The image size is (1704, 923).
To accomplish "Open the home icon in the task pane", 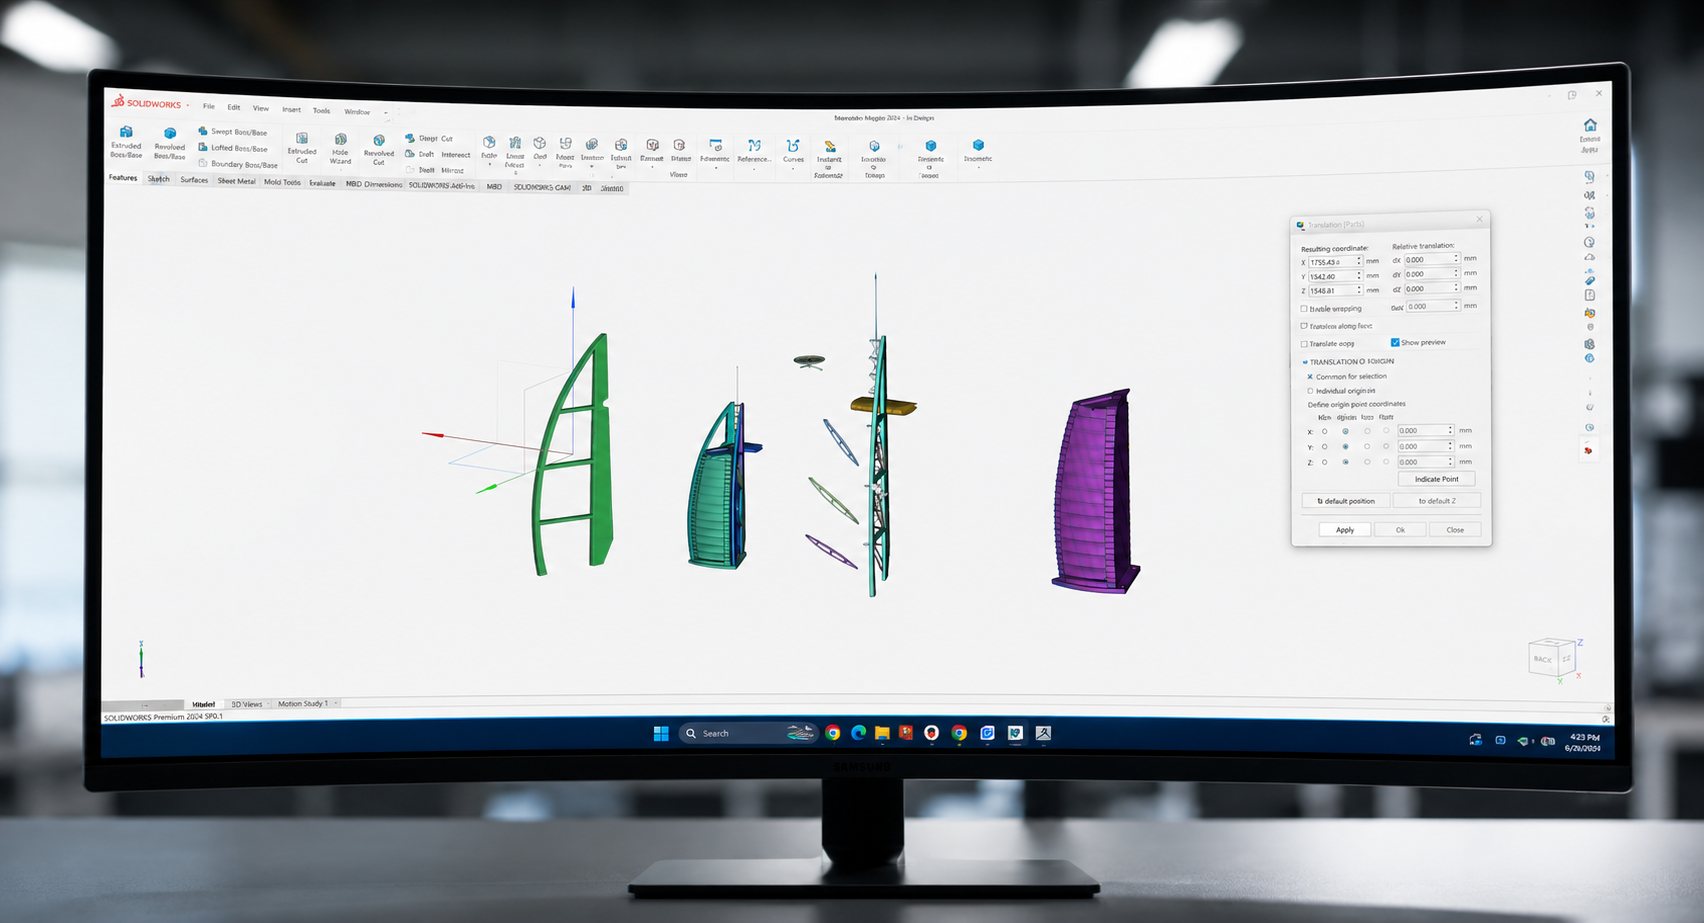I will coord(1590,126).
